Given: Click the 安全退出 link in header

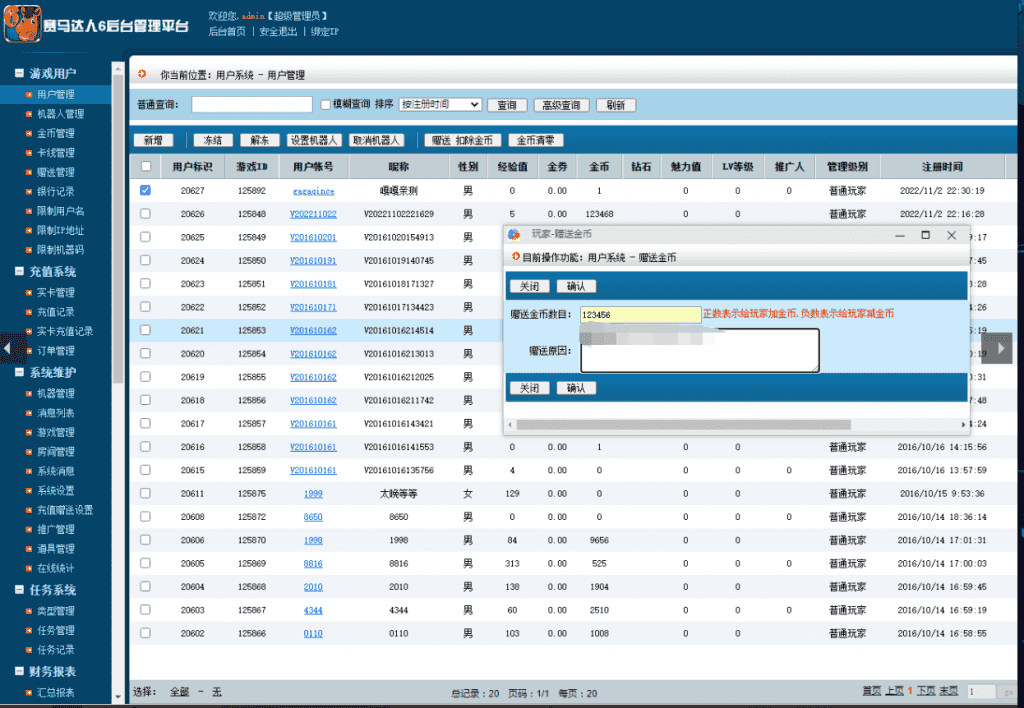Looking at the screenshot, I should click(278, 31).
